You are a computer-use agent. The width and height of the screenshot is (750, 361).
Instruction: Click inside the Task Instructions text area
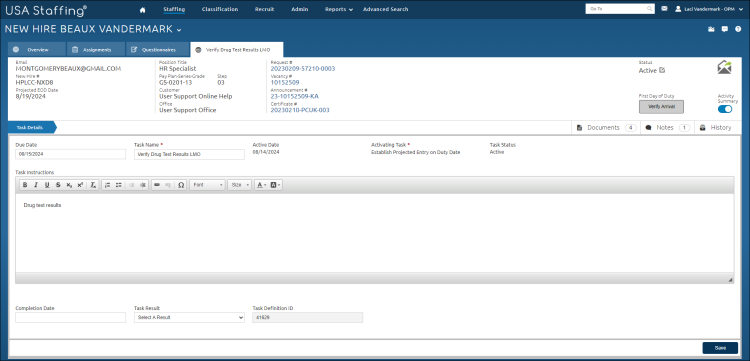375,233
